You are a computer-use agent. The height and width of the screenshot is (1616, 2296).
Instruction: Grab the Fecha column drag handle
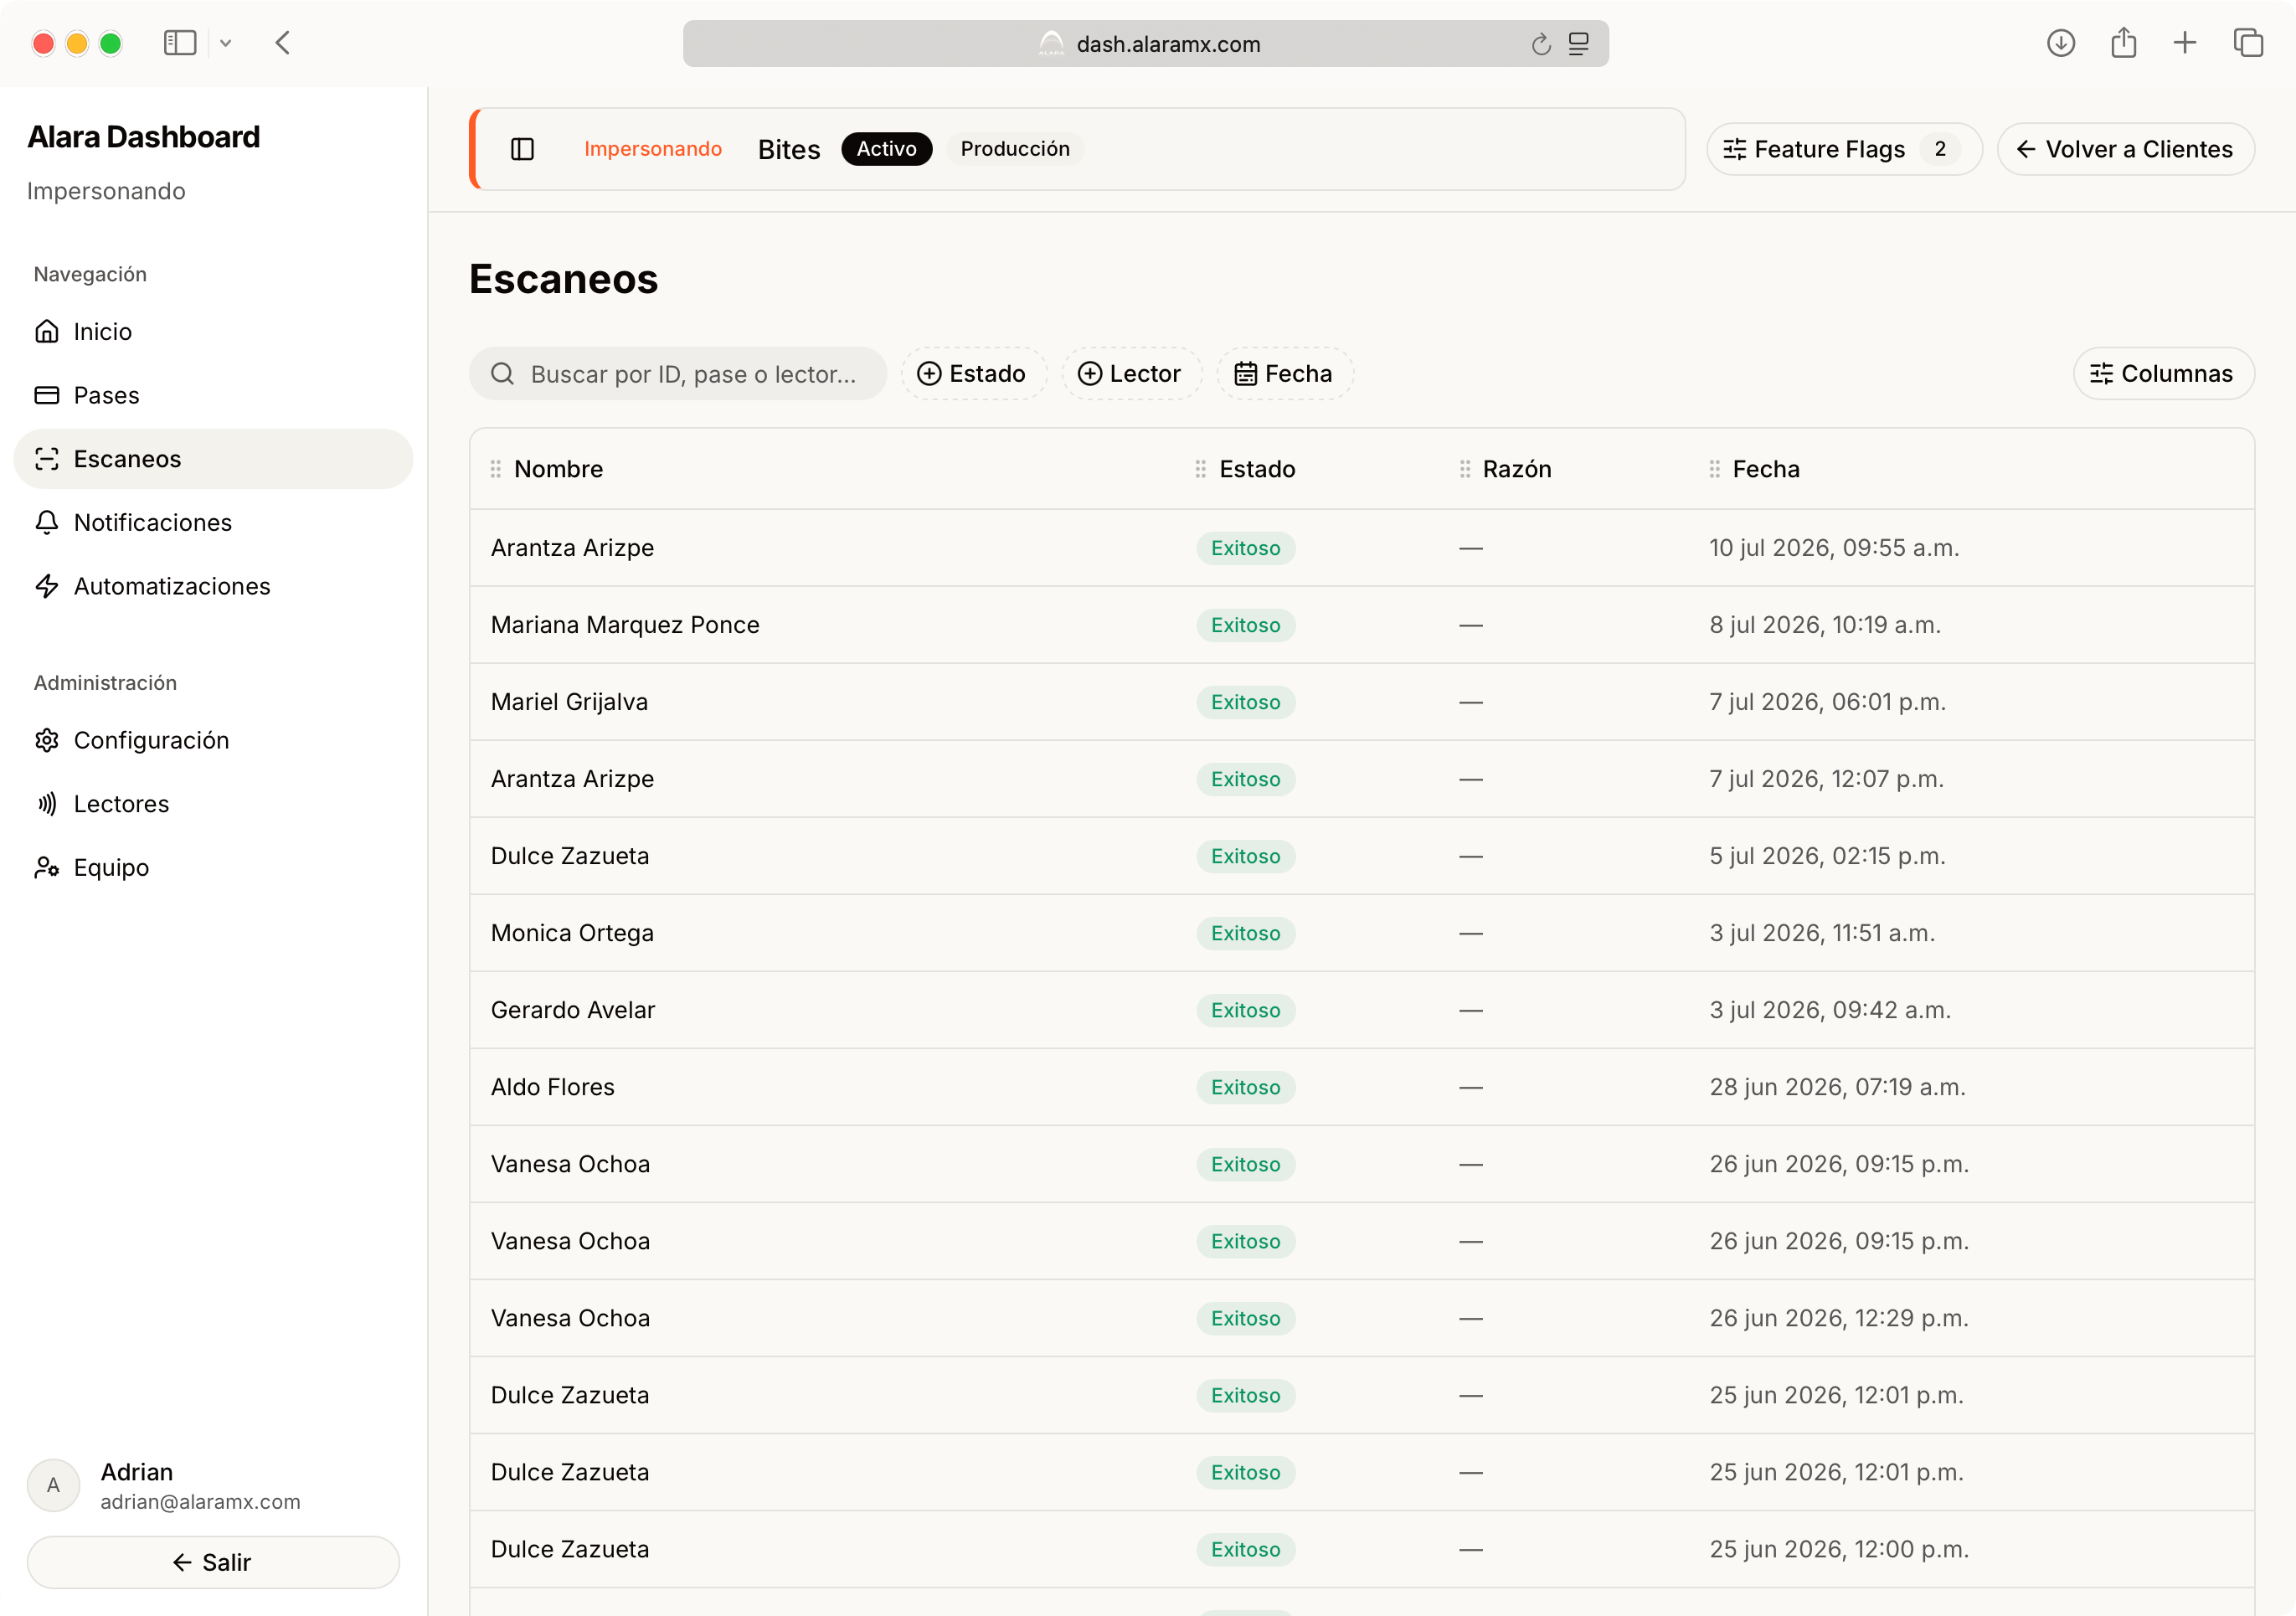1714,469
